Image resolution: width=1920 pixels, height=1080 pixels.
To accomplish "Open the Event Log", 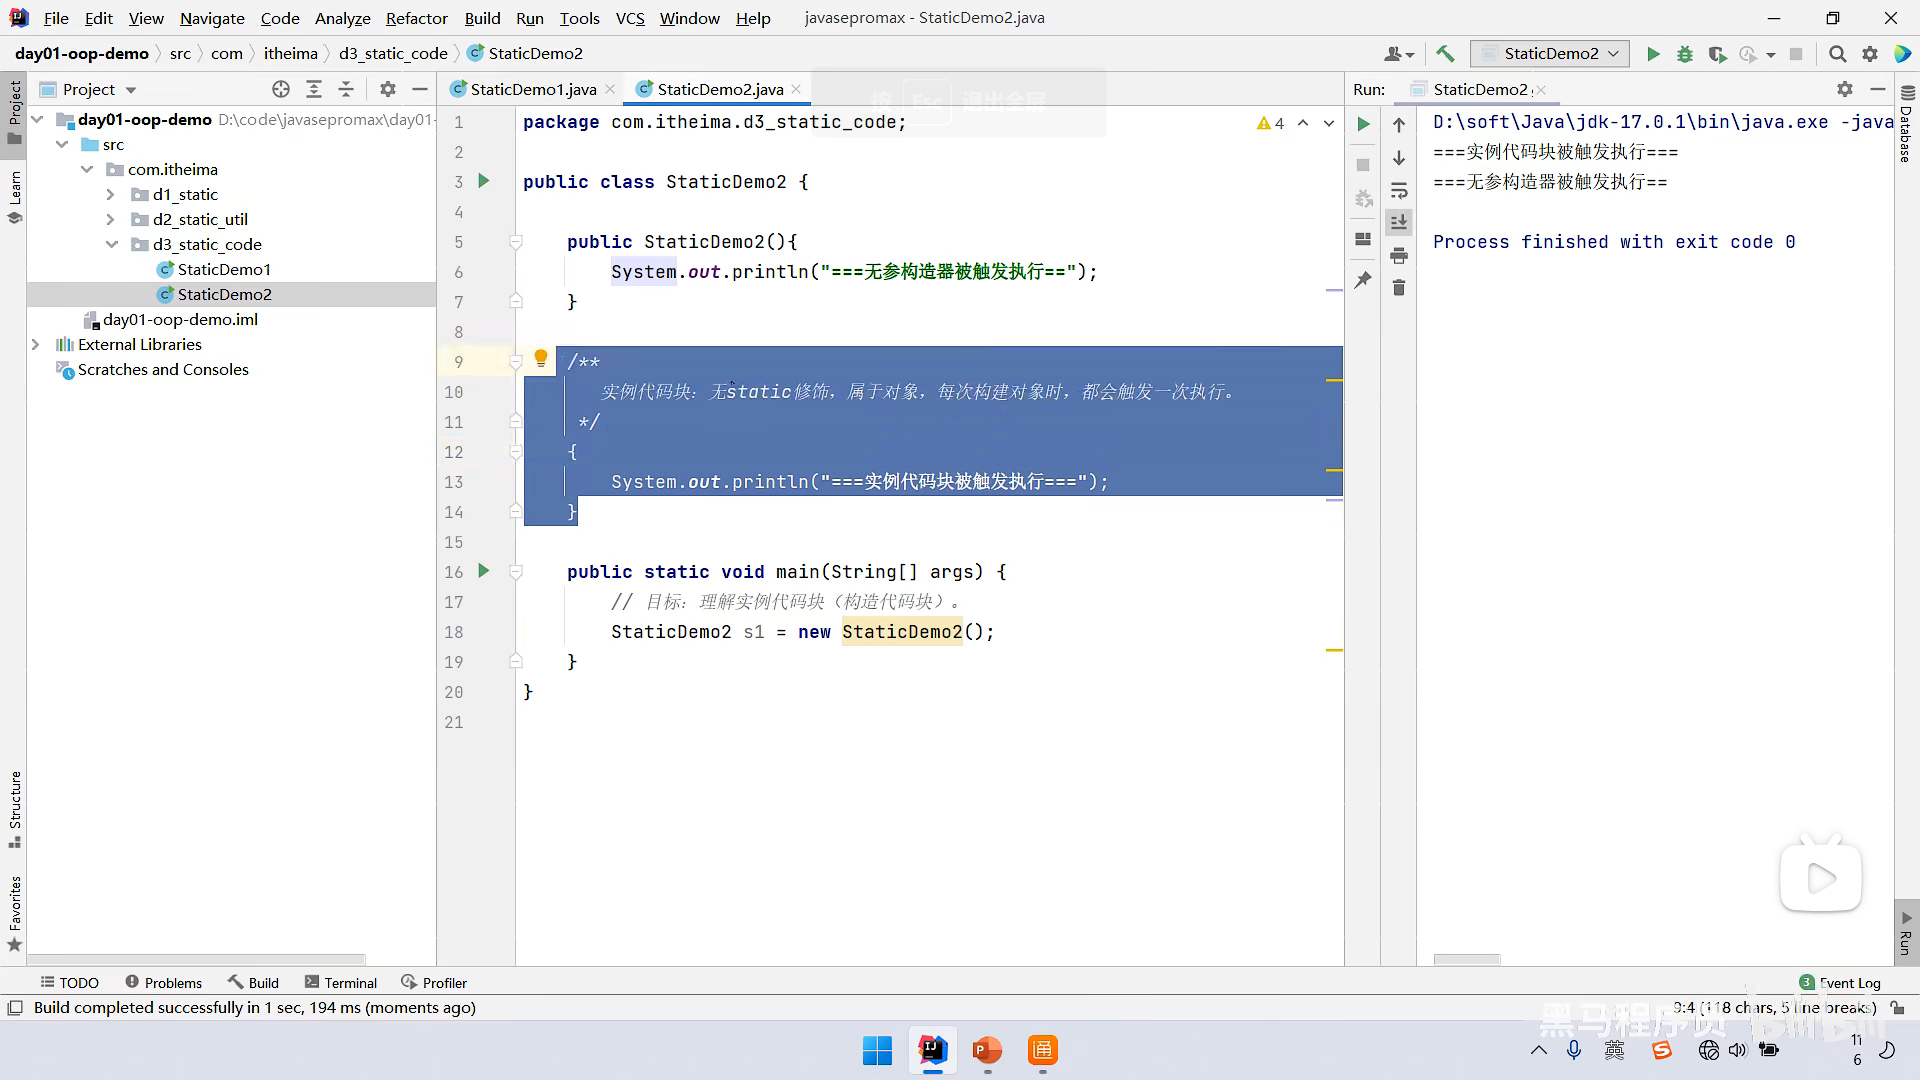I will 1840,983.
